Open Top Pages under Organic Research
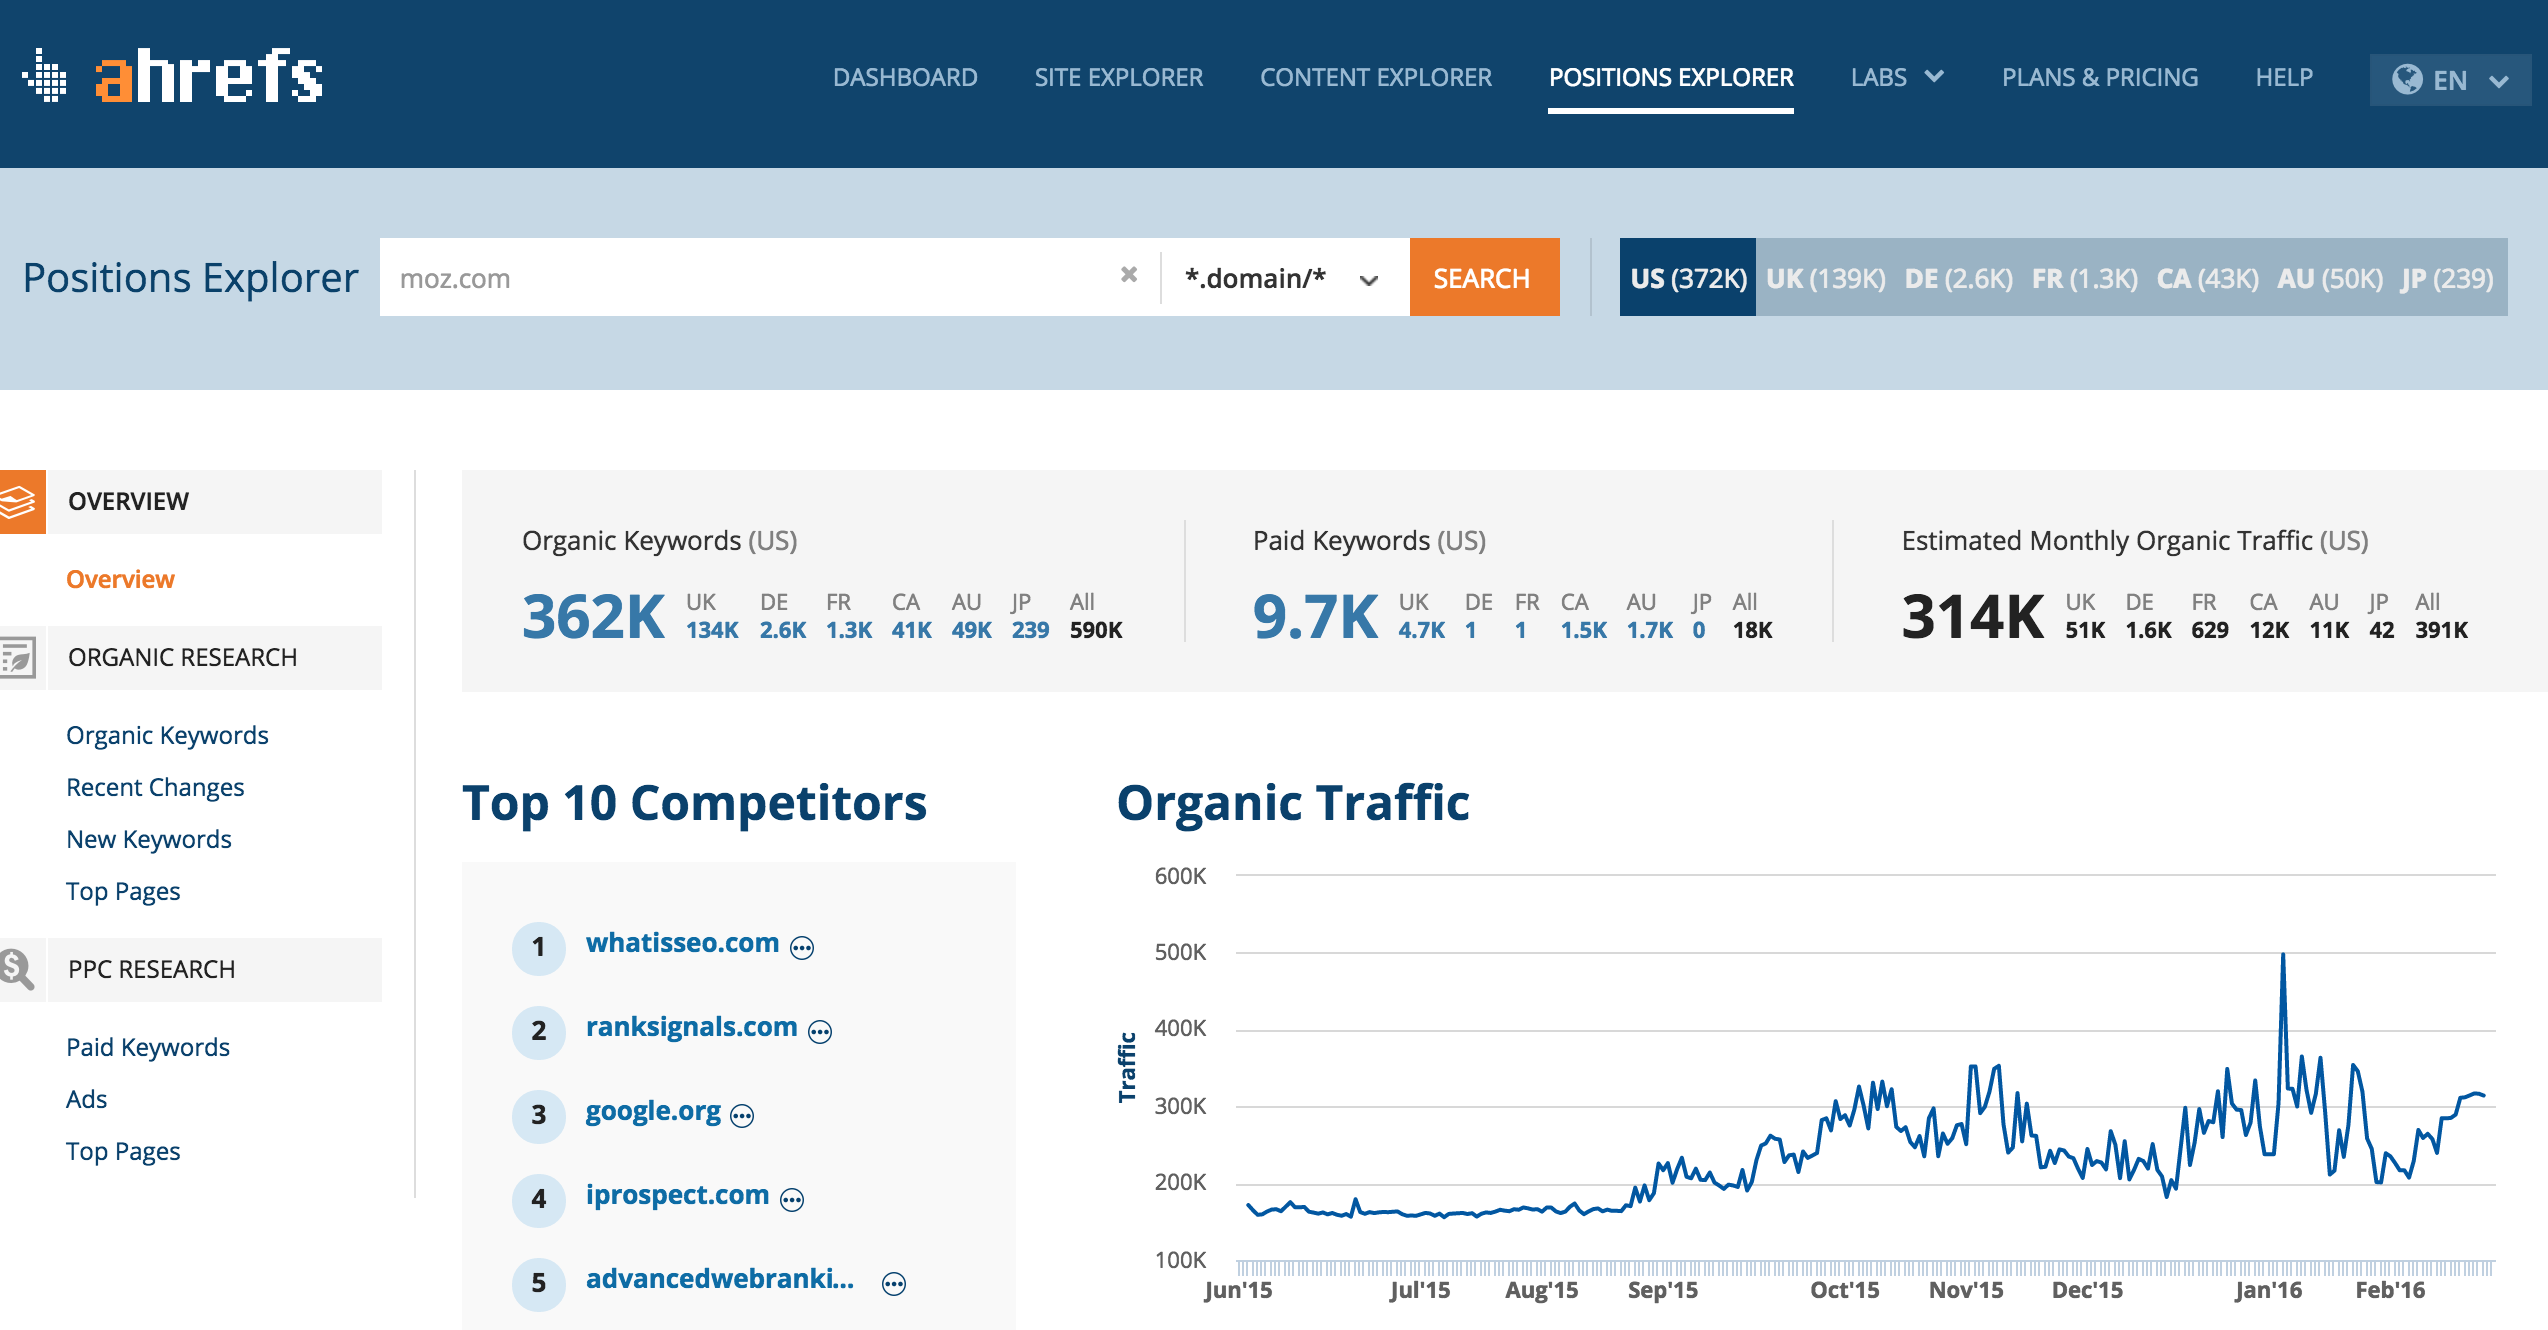 (x=123, y=891)
